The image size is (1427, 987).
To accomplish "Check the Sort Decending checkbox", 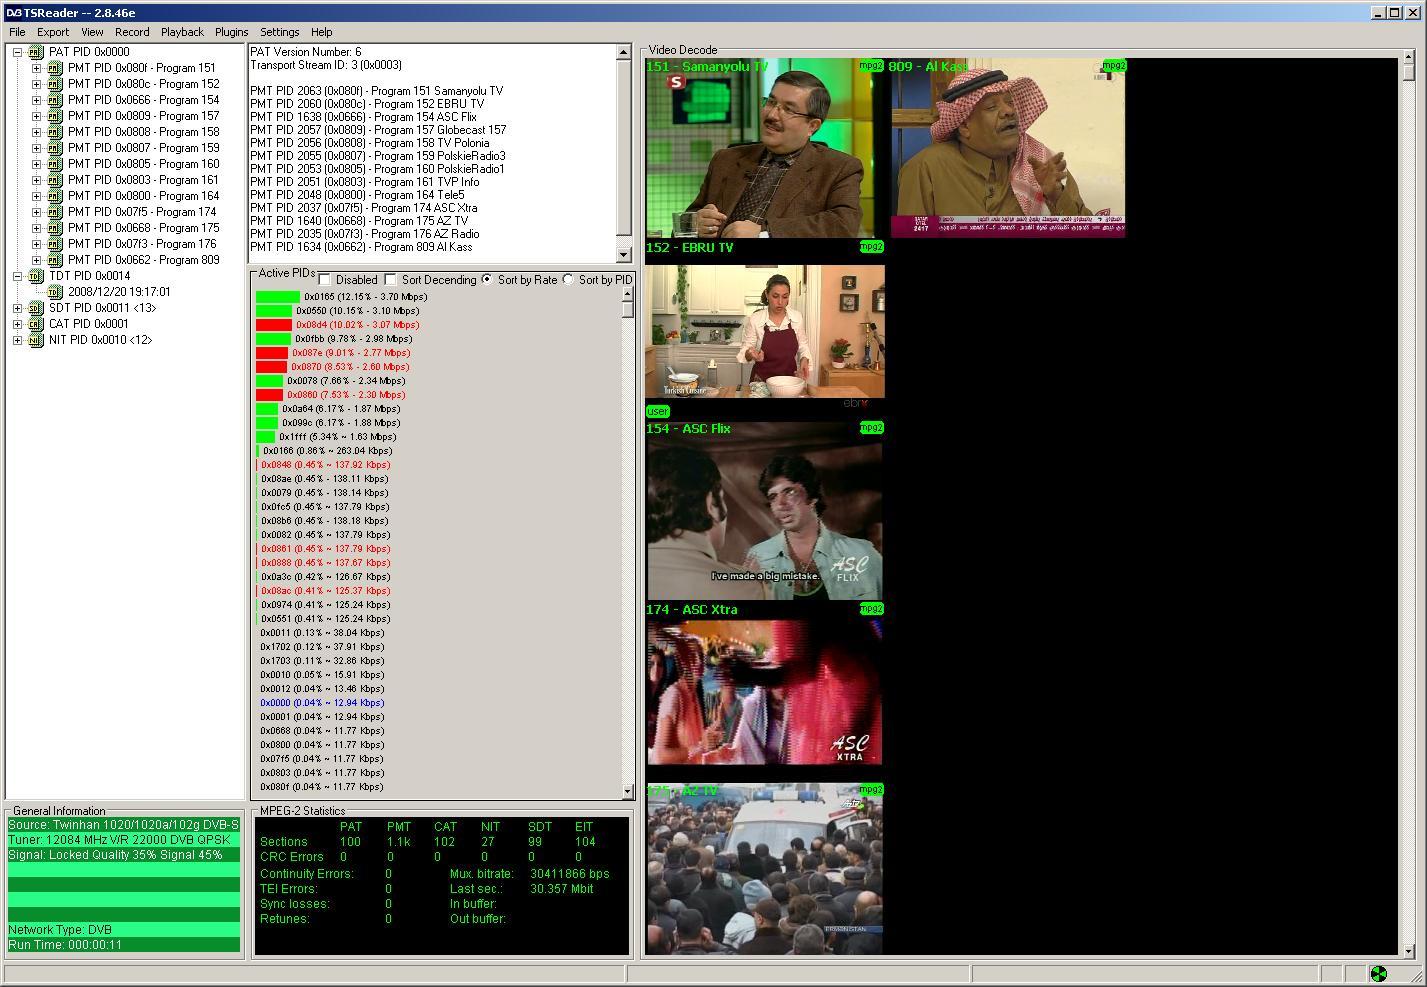I will point(391,280).
